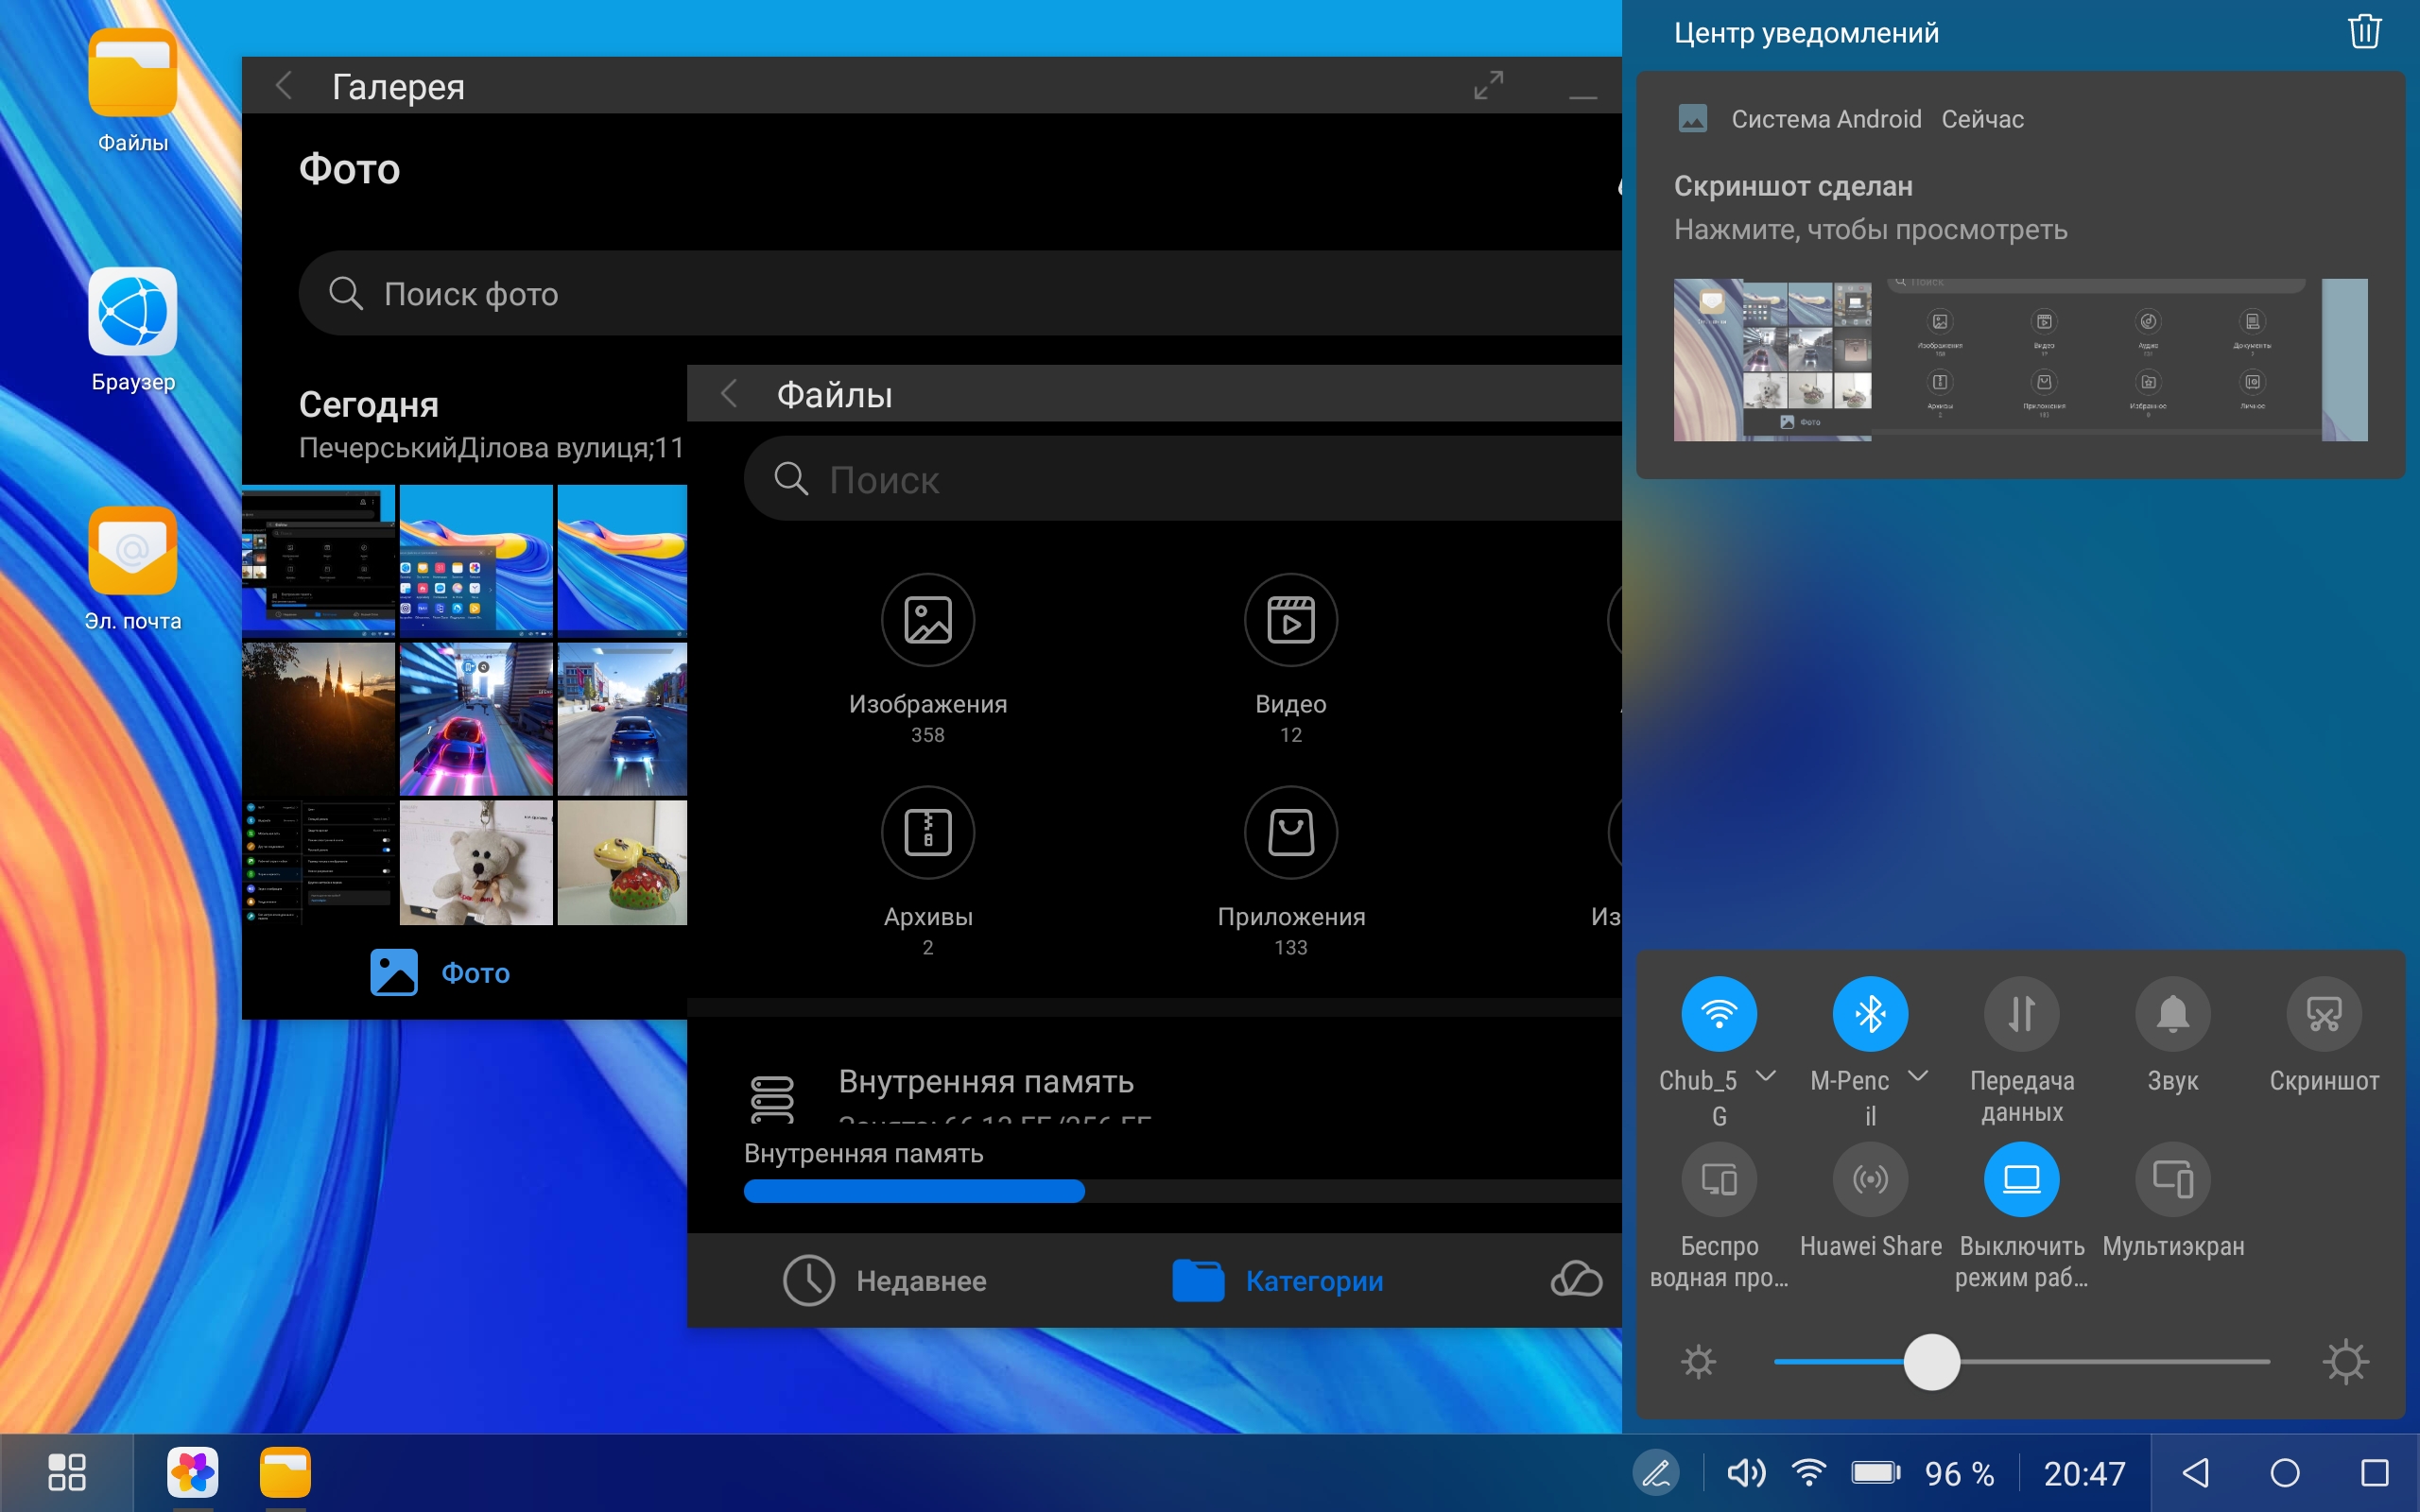Set brightness to minimum via dim icon
The width and height of the screenshot is (2420, 1512).
point(1698,1361)
